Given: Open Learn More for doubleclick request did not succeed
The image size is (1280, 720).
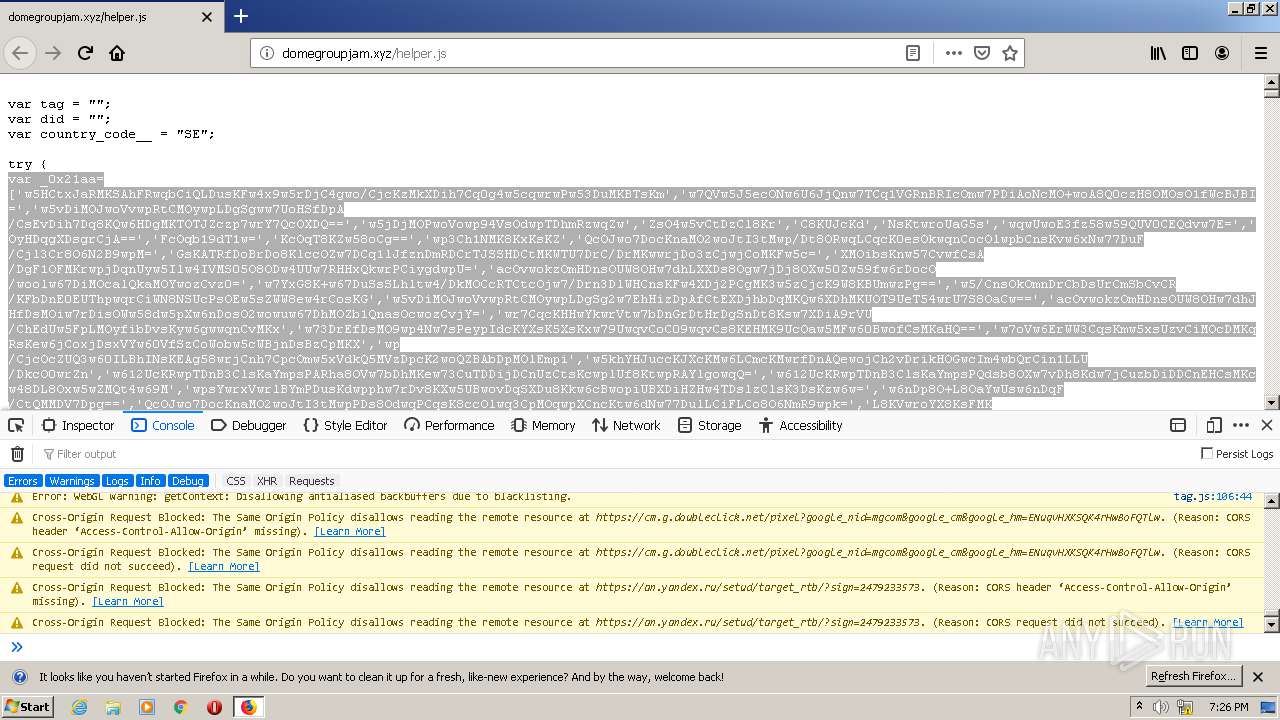Looking at the screenshot, I should pyautogui.click(x=224, y=566).
